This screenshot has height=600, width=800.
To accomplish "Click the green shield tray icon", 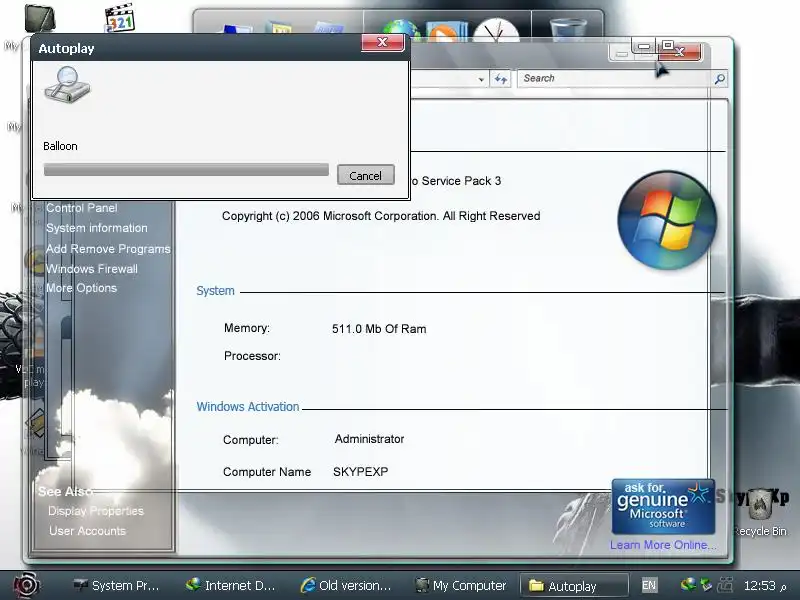I will click(x=707, y=584).
